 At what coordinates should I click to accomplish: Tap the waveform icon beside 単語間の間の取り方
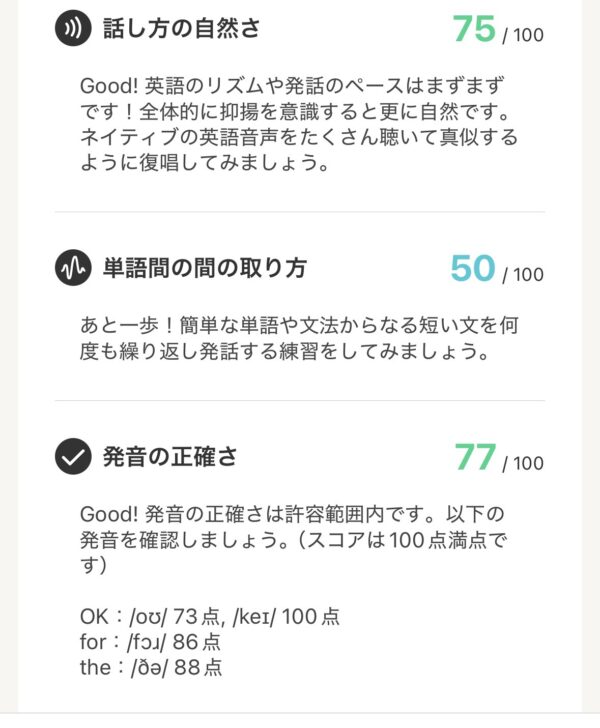click(73, 268)
